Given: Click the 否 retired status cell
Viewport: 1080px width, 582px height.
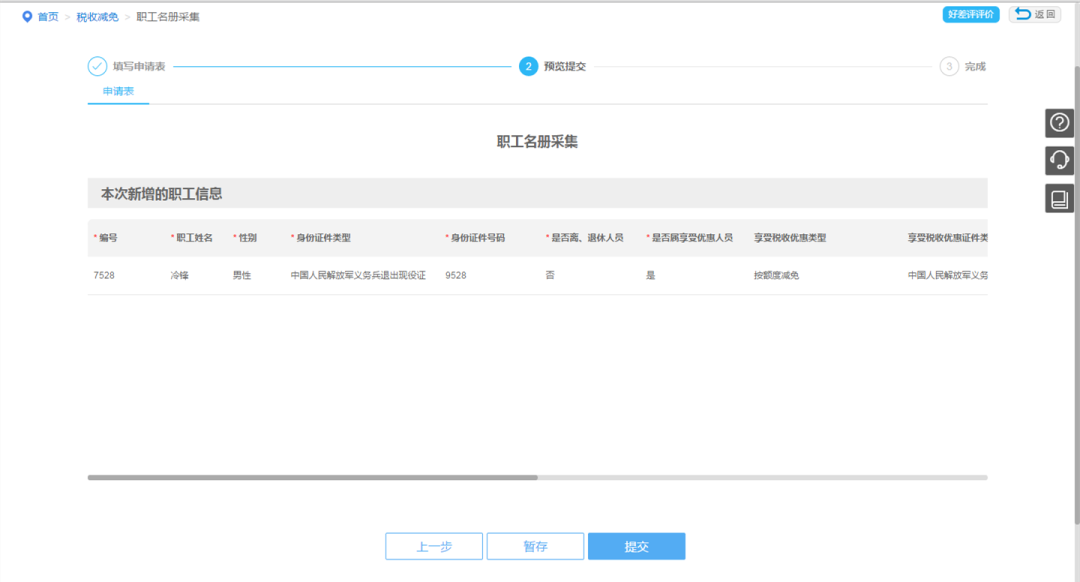Looking at the screenshot, I should [x=550, y=275].
